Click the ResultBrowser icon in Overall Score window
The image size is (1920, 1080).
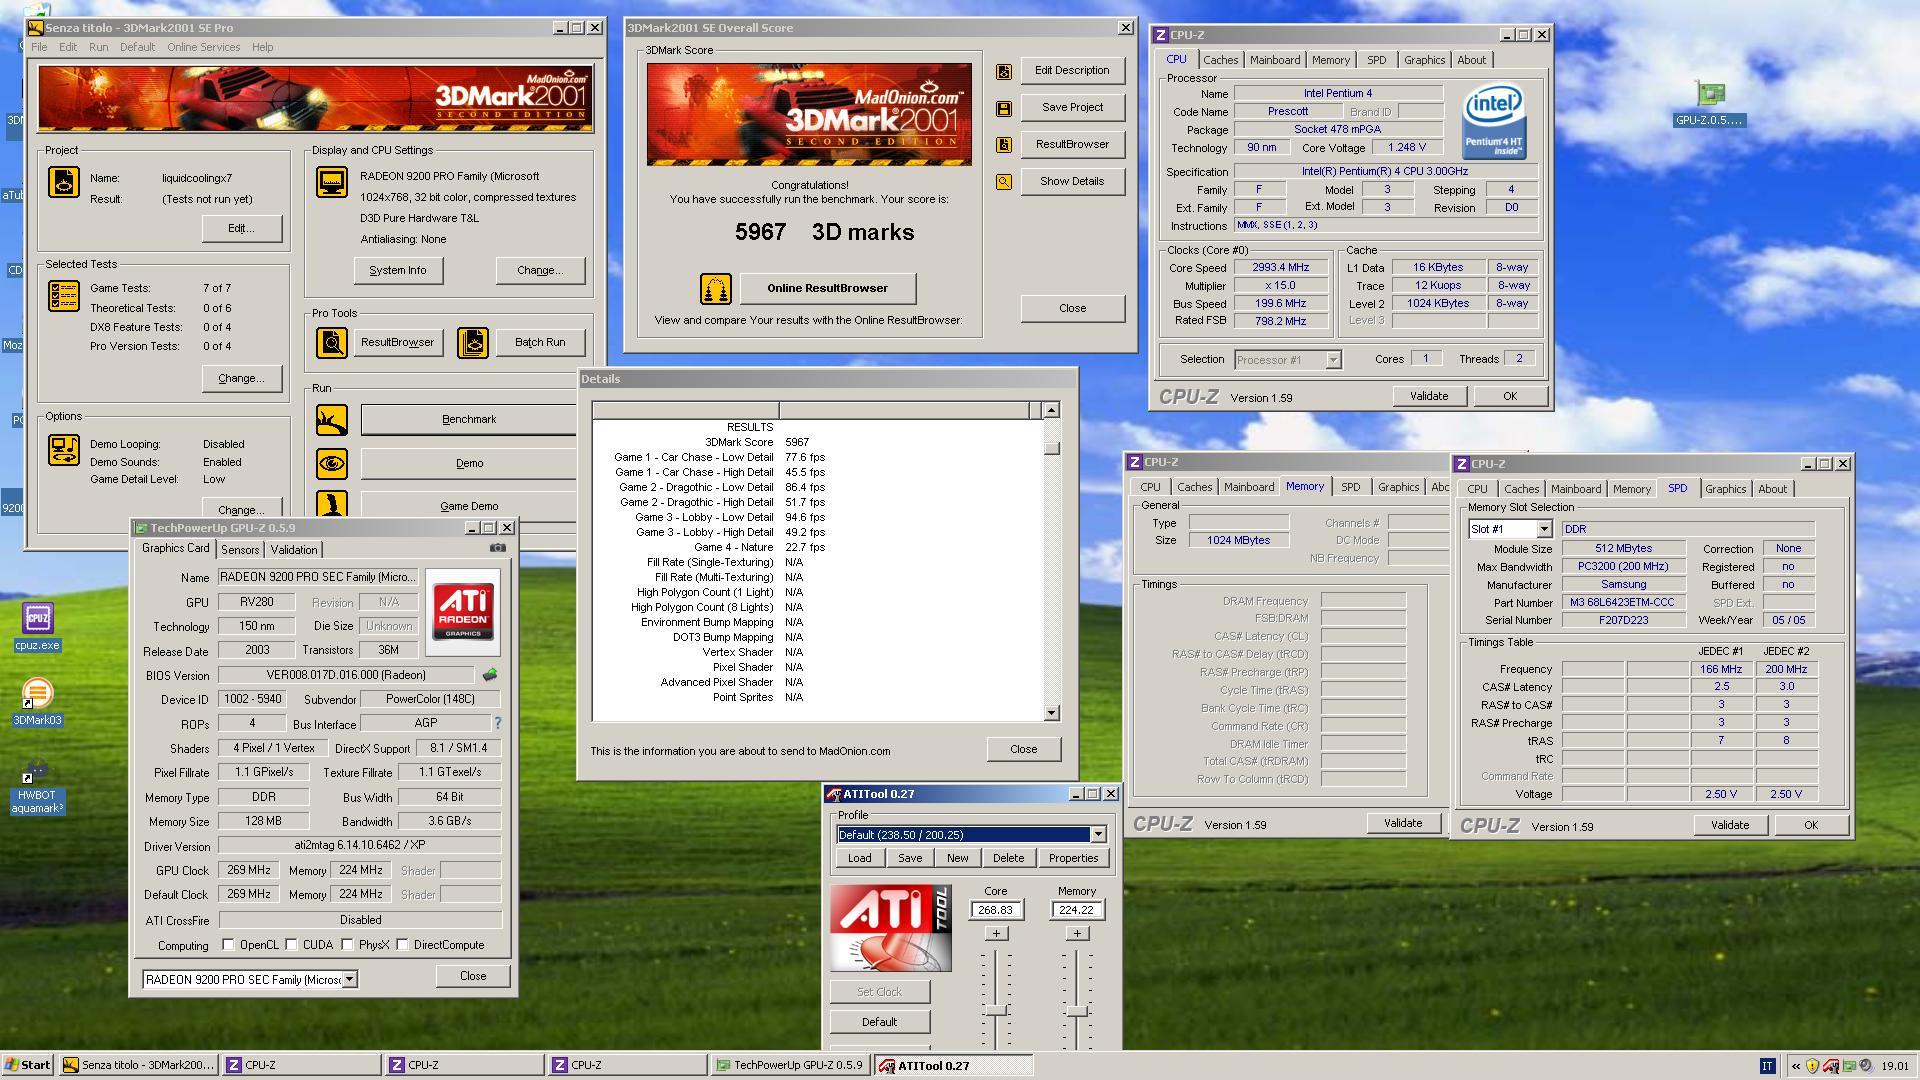pos(1004,145)
